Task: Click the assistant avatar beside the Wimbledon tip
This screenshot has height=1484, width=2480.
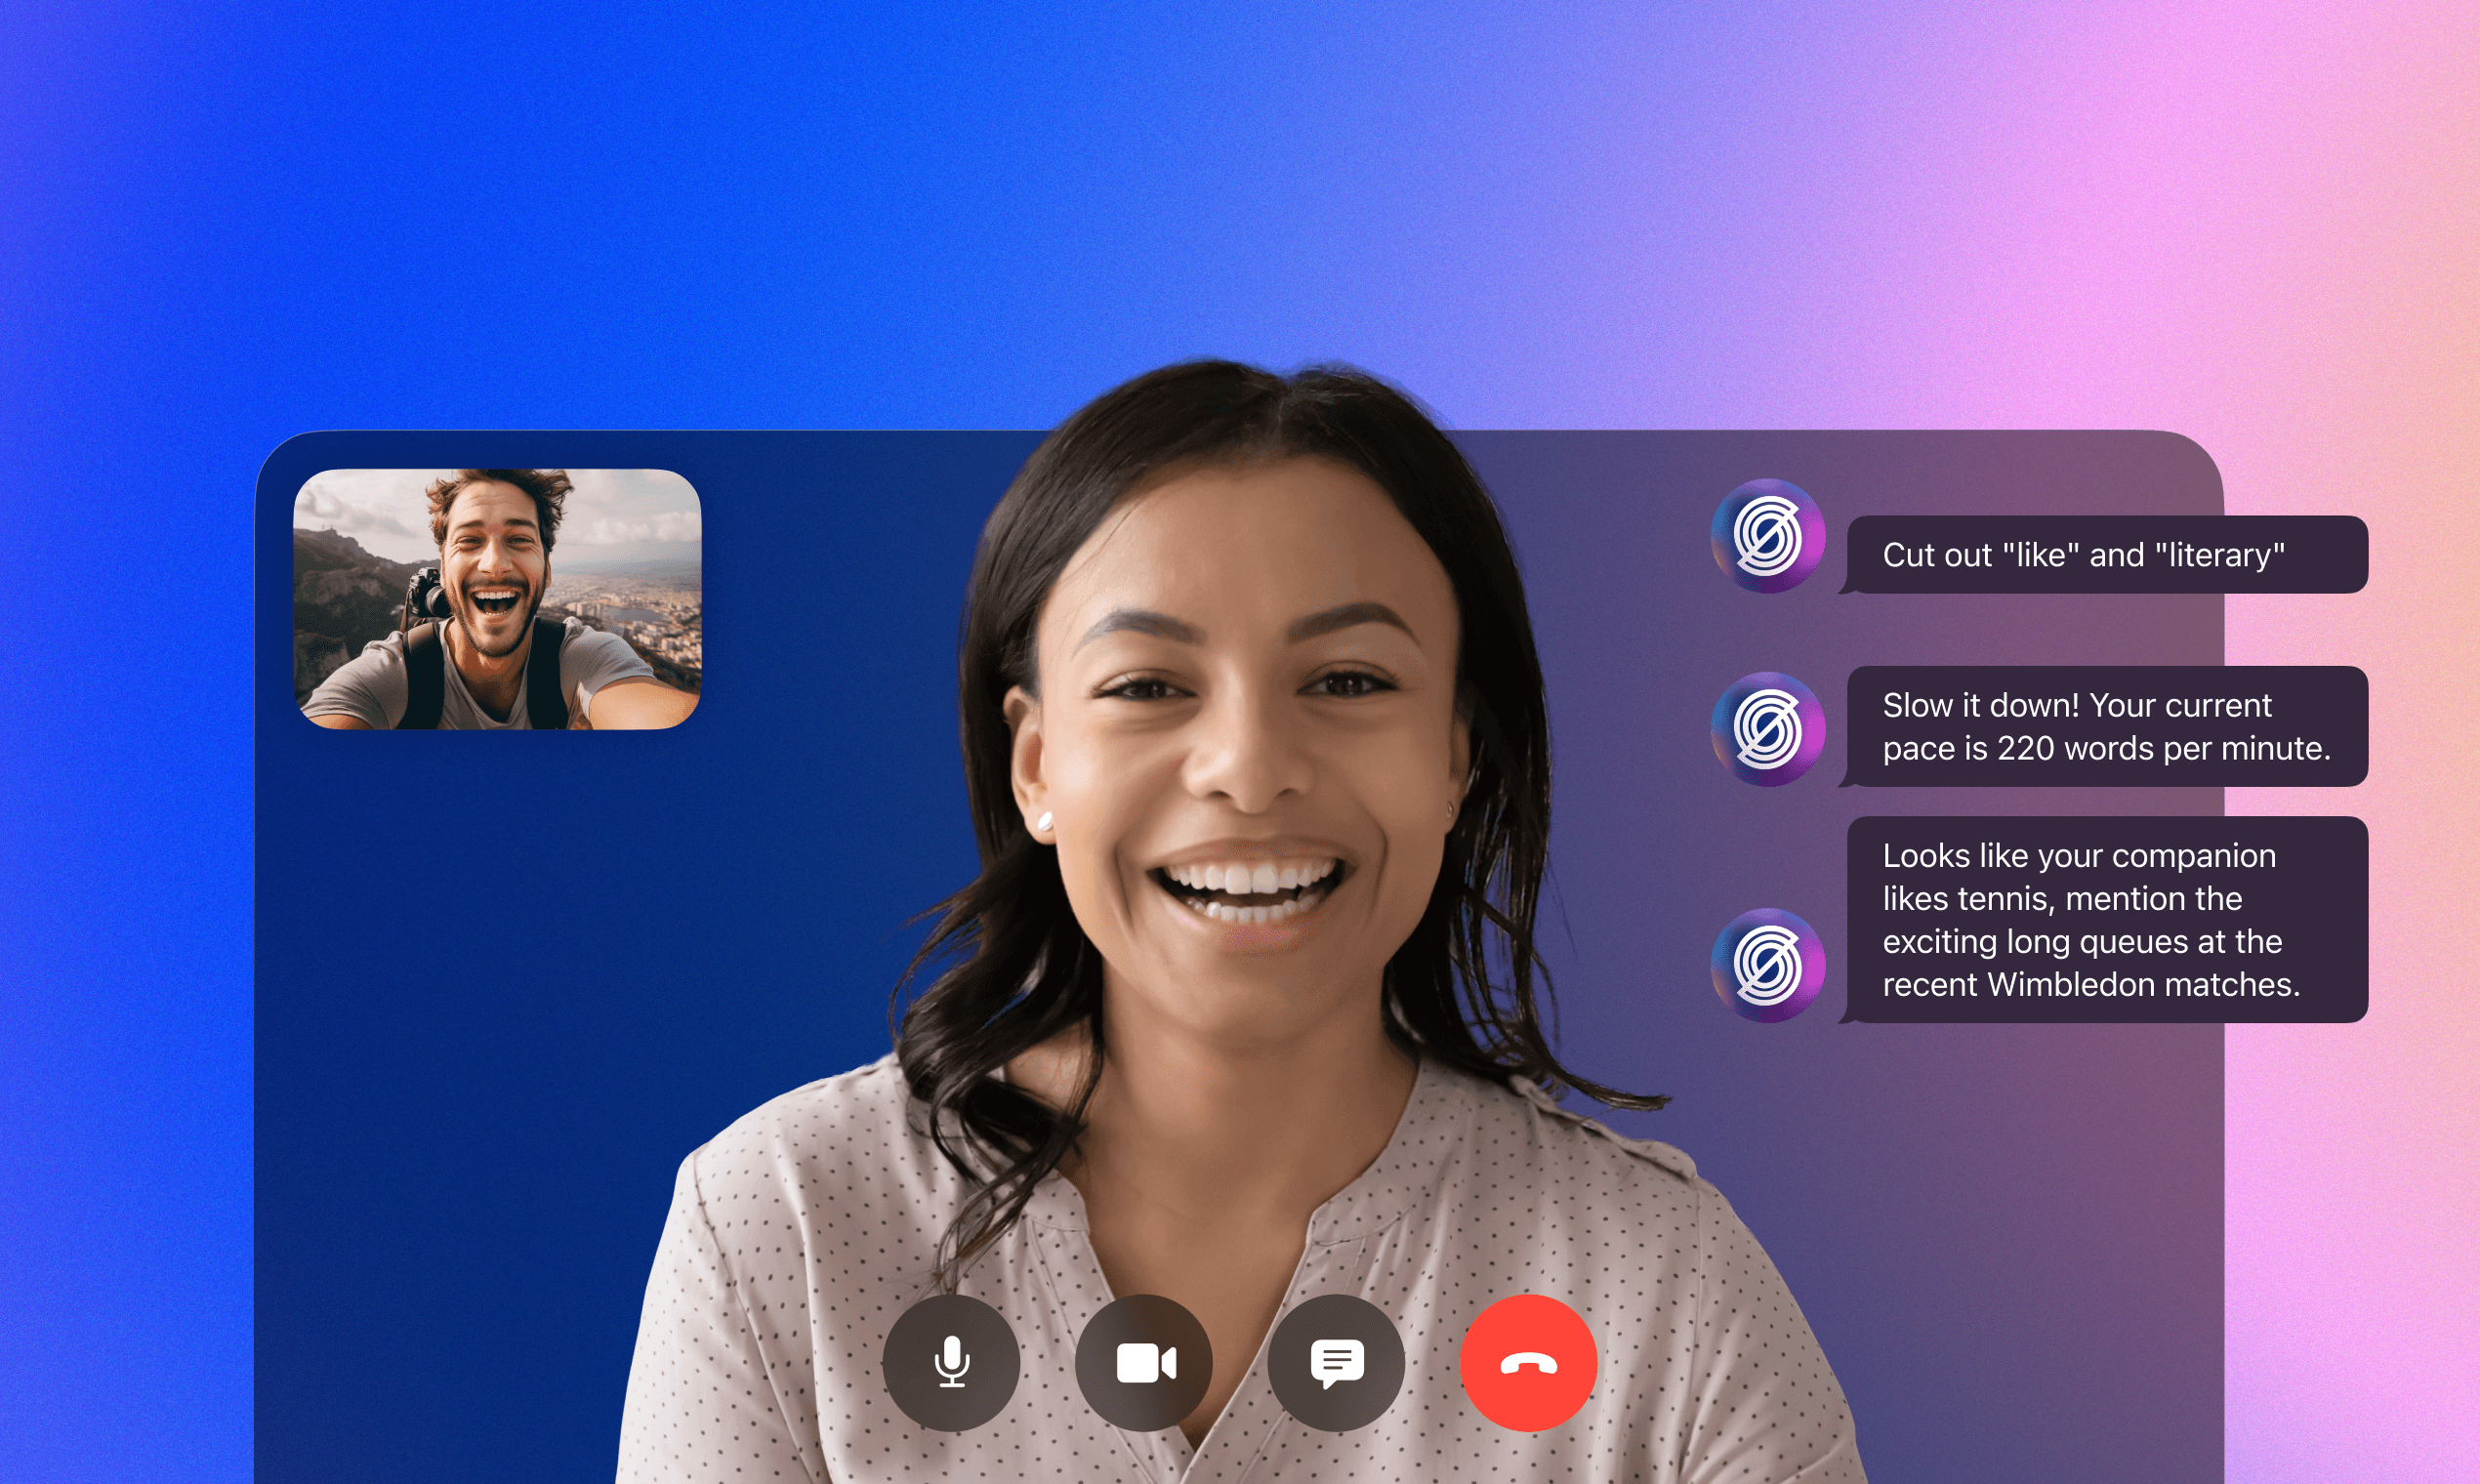Action: pyautogui.click(x=1767, y=965)
